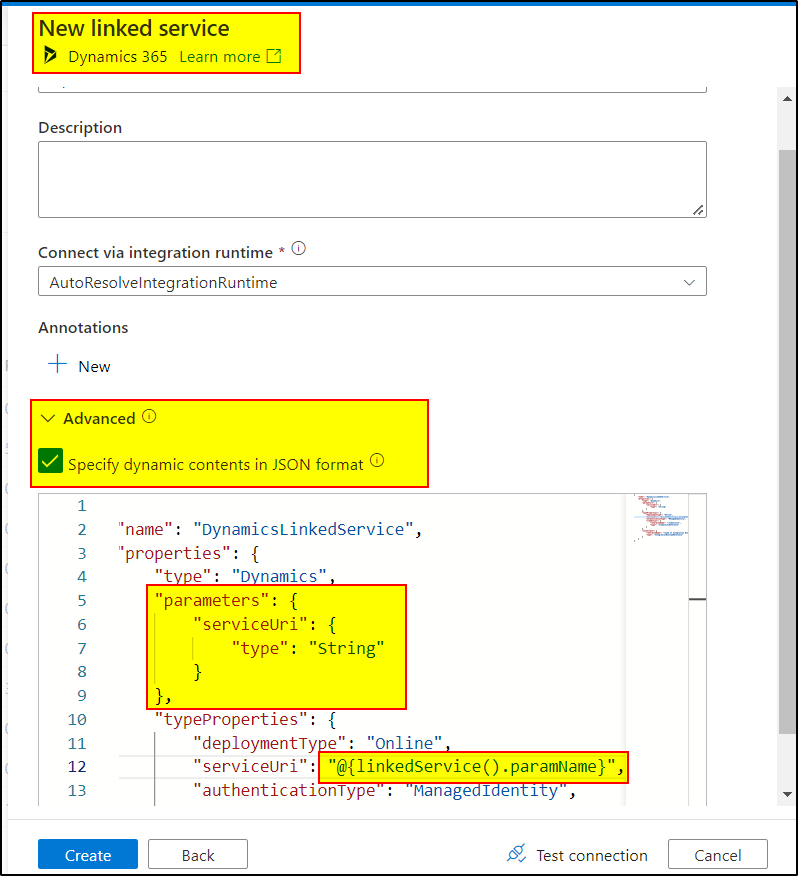Screen dimensions: 798x876
Task: Click the Learn more link
Action: 220,57
